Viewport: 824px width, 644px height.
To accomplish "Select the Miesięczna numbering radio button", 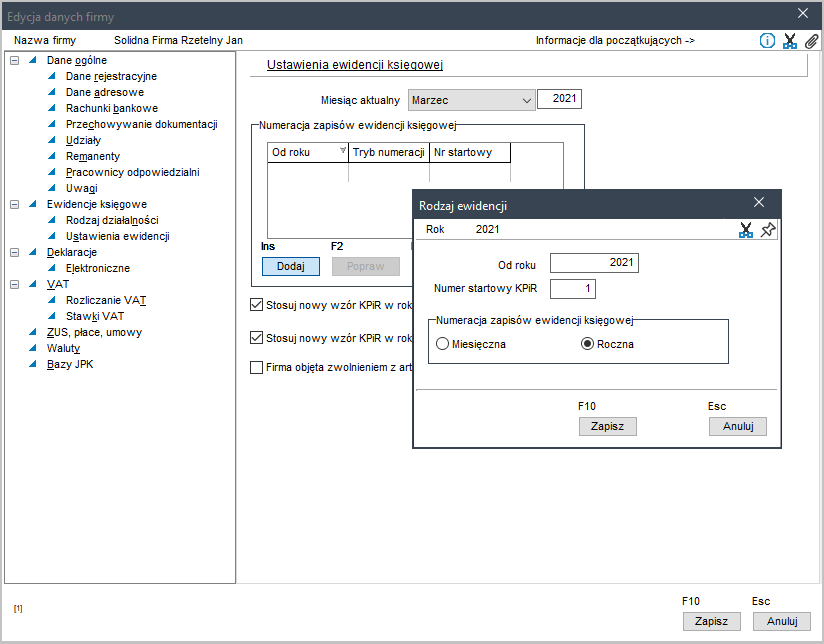I will 442,344.
